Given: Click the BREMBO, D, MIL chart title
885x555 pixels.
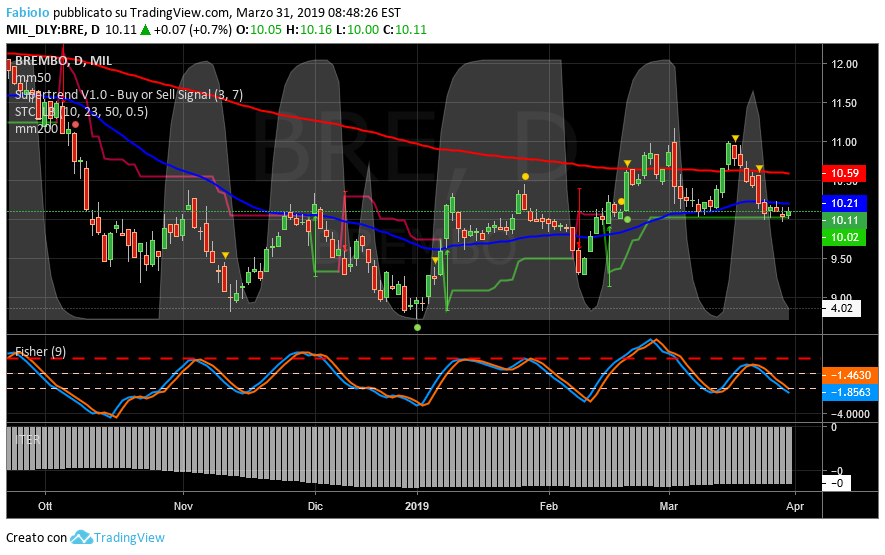Looking at the screenshot, I should click(x=63, y=60).
